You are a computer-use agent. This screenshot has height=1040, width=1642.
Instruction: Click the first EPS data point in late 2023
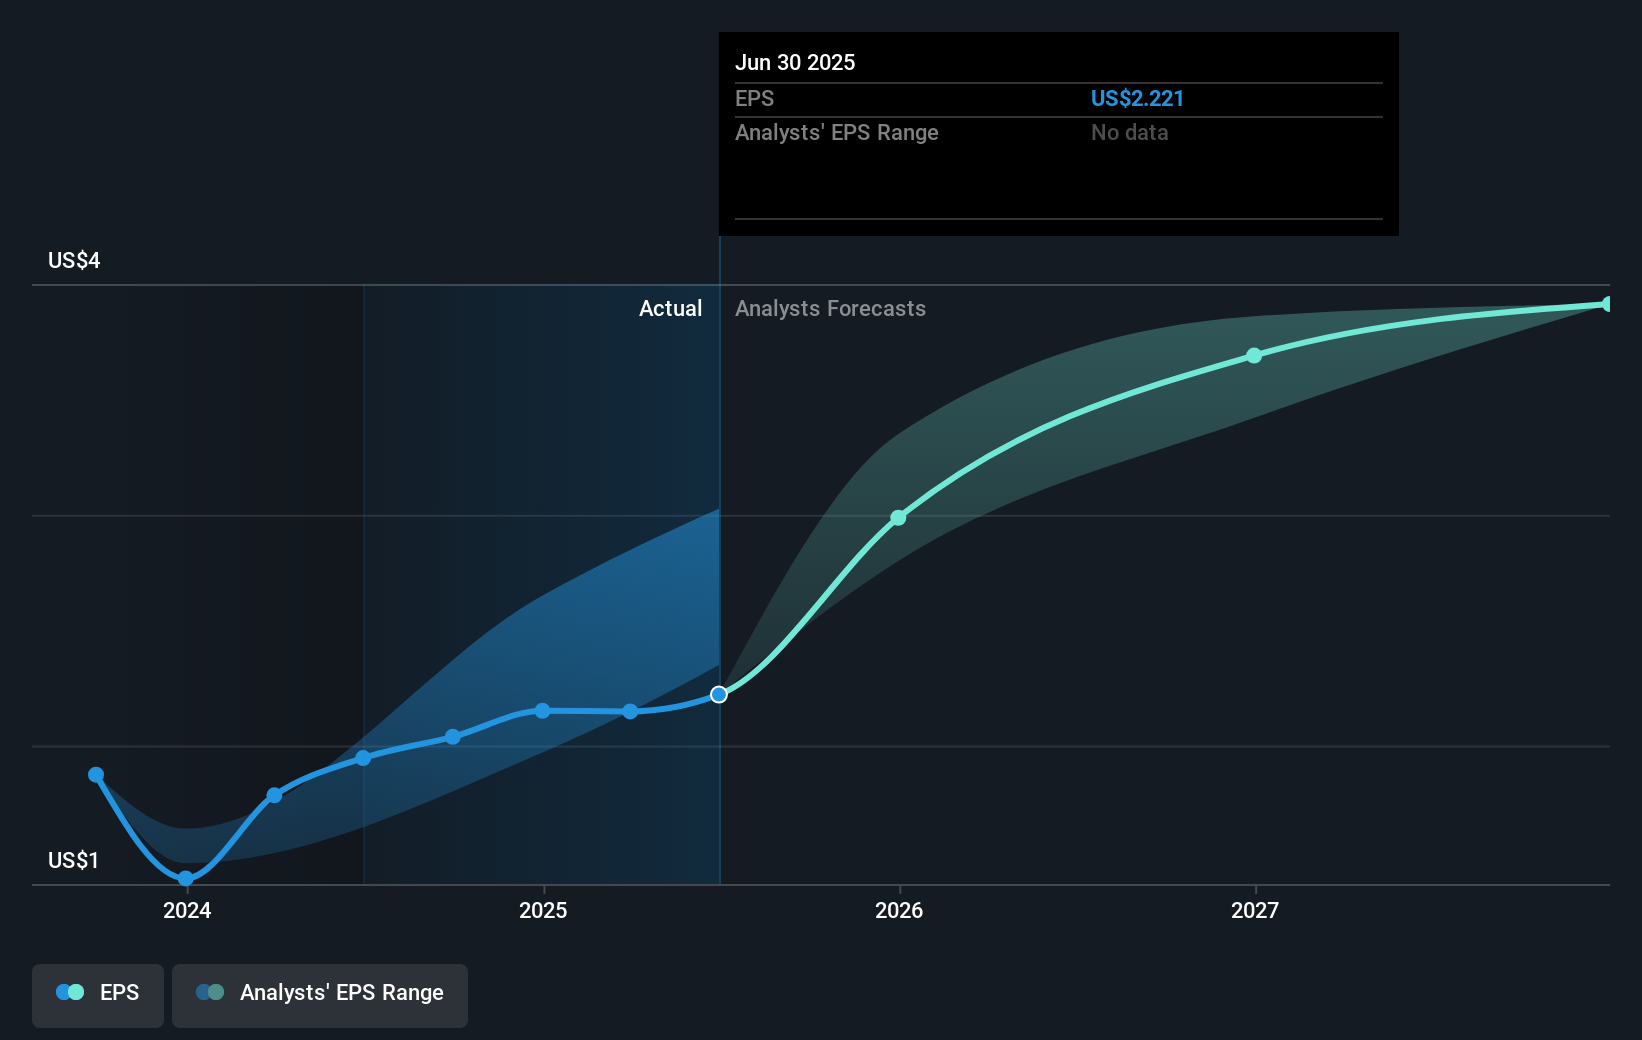coord(96,774)
